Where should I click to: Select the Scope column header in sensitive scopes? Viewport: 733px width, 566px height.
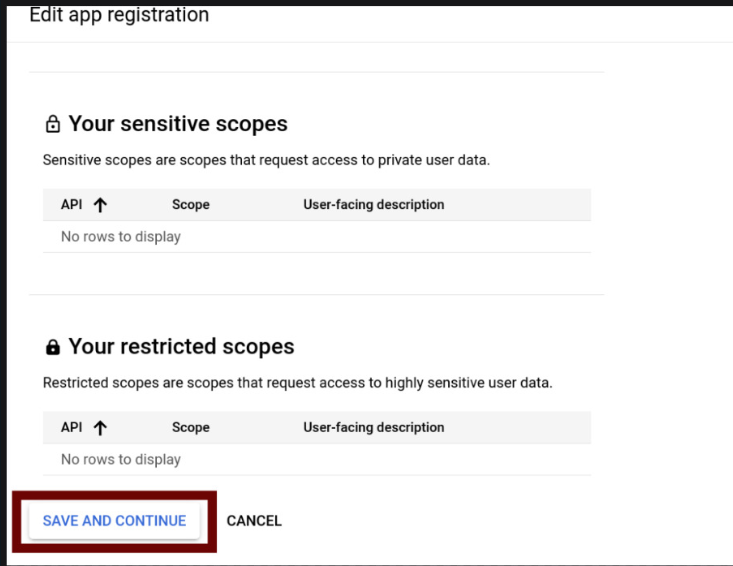(190, 205)
